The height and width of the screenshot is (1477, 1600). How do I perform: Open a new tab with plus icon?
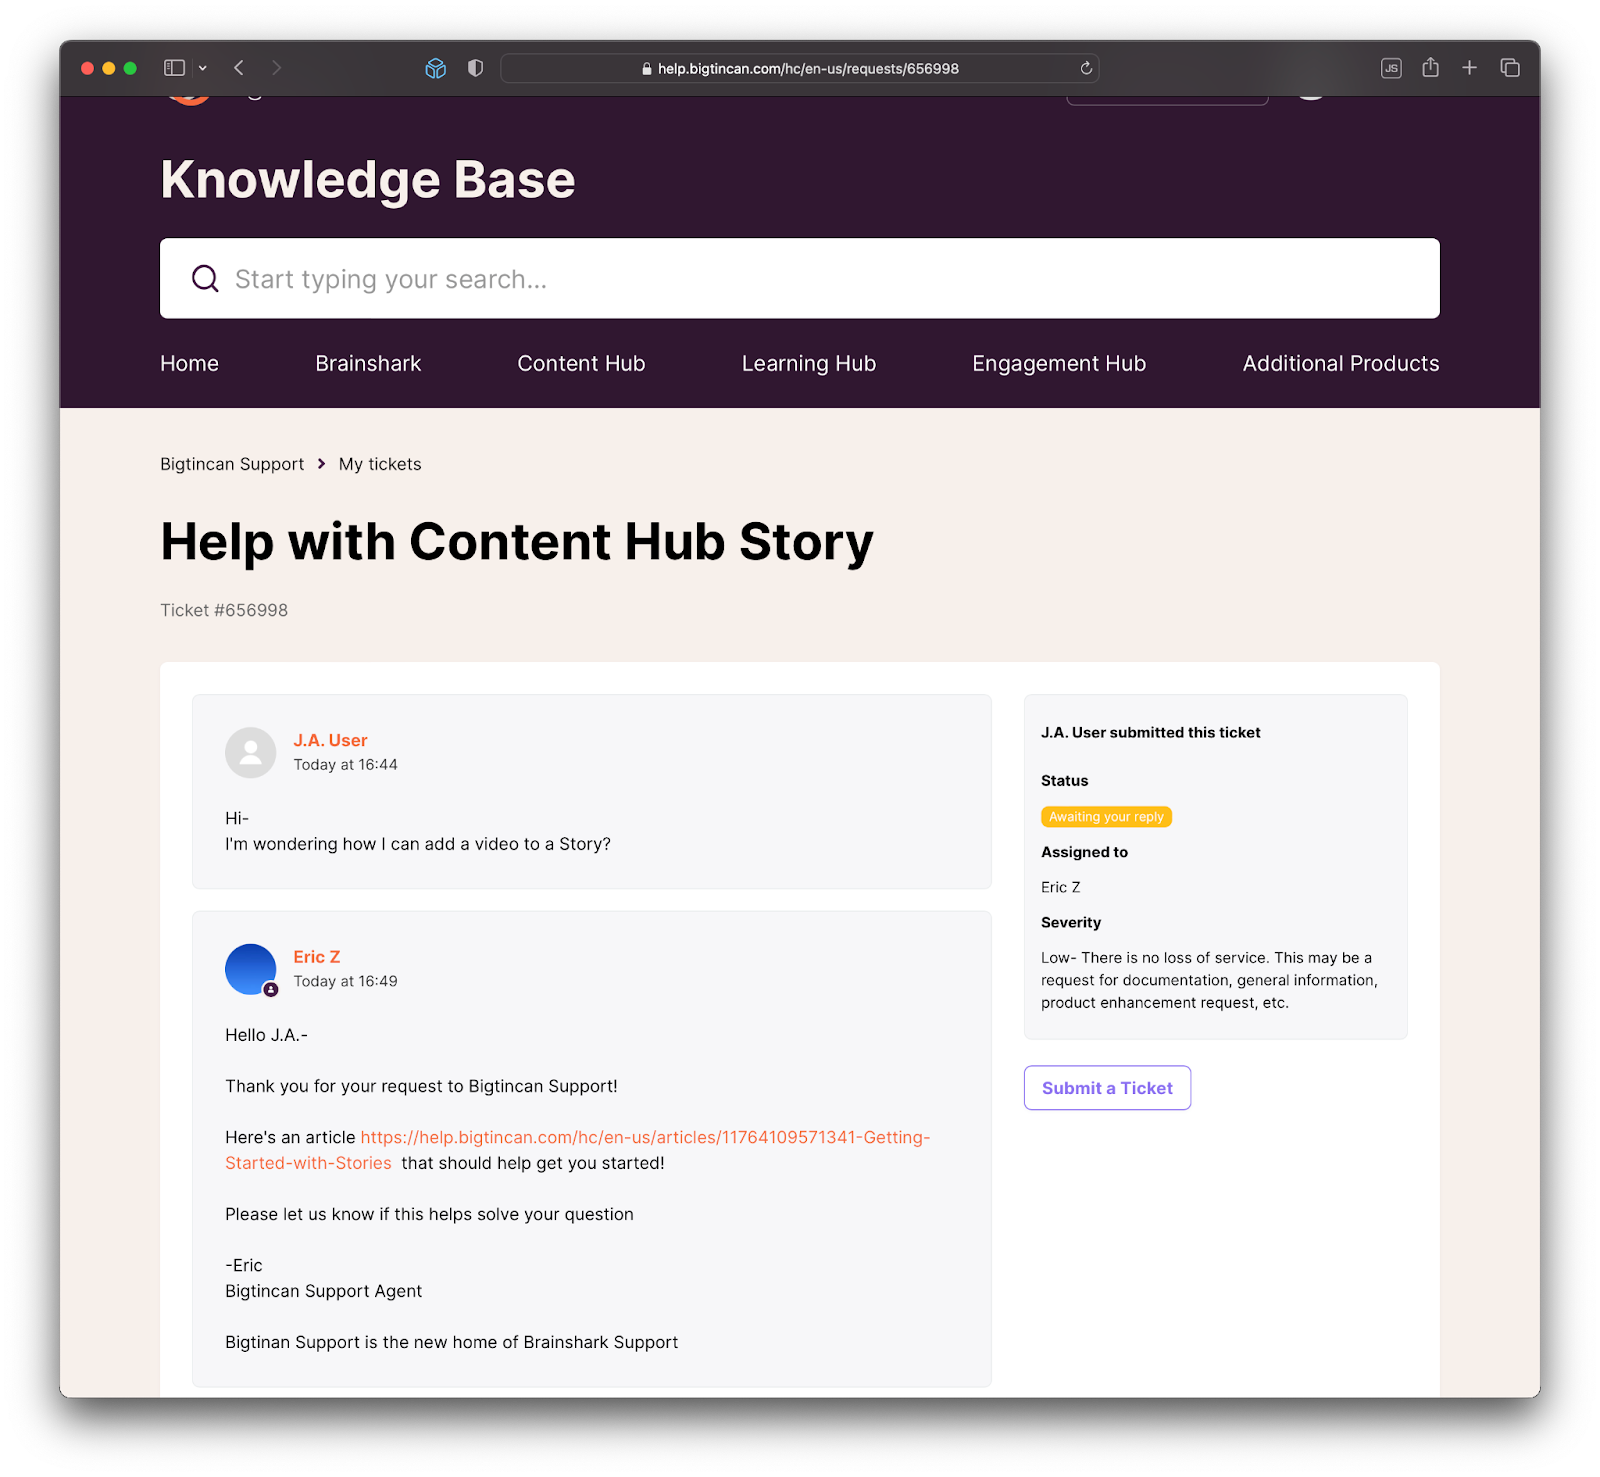[1469, 68]
